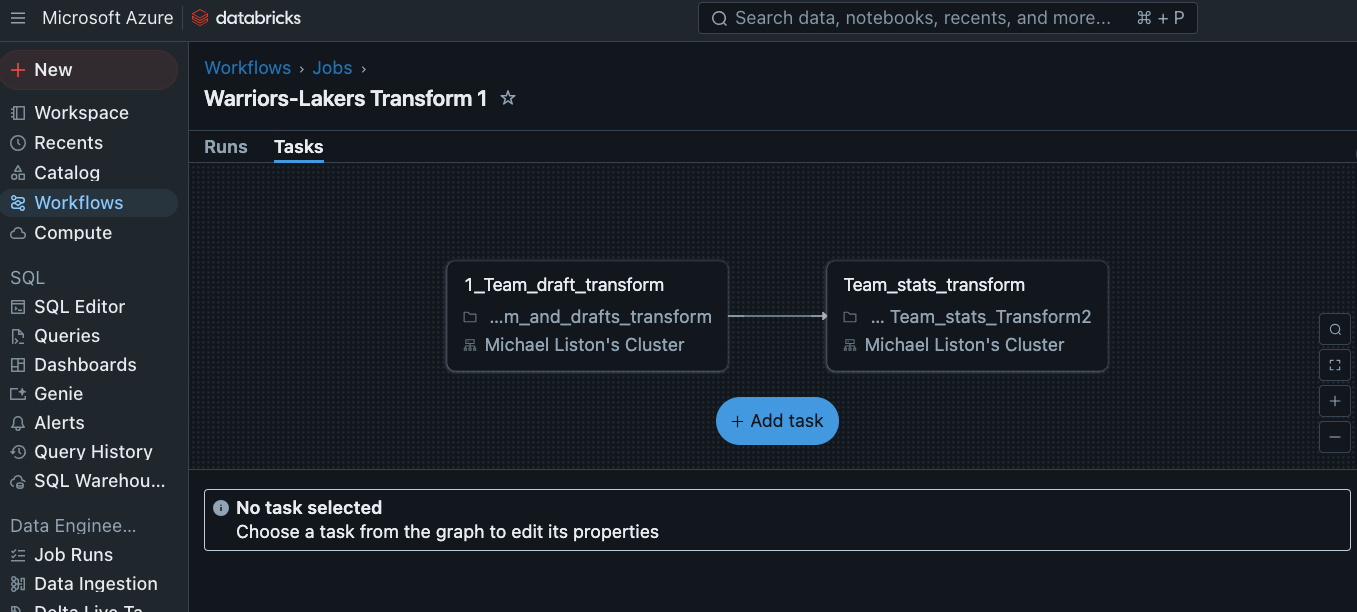Click the Microsoft Azure title text
The image size is (1357, 612).
(x=108, y=18)
